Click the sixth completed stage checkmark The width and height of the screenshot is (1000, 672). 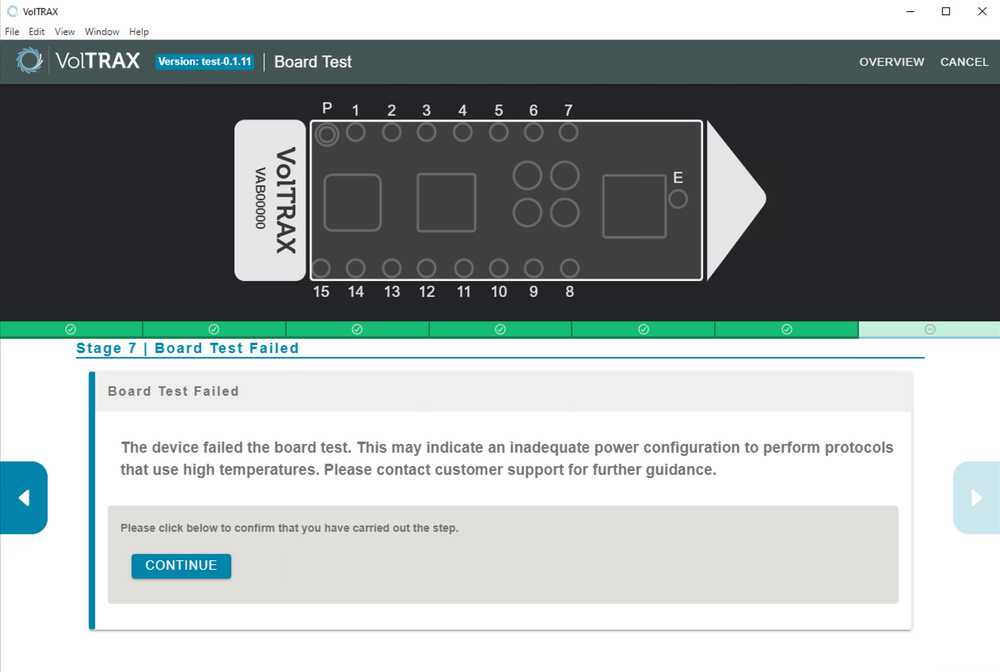coord(787,329)
